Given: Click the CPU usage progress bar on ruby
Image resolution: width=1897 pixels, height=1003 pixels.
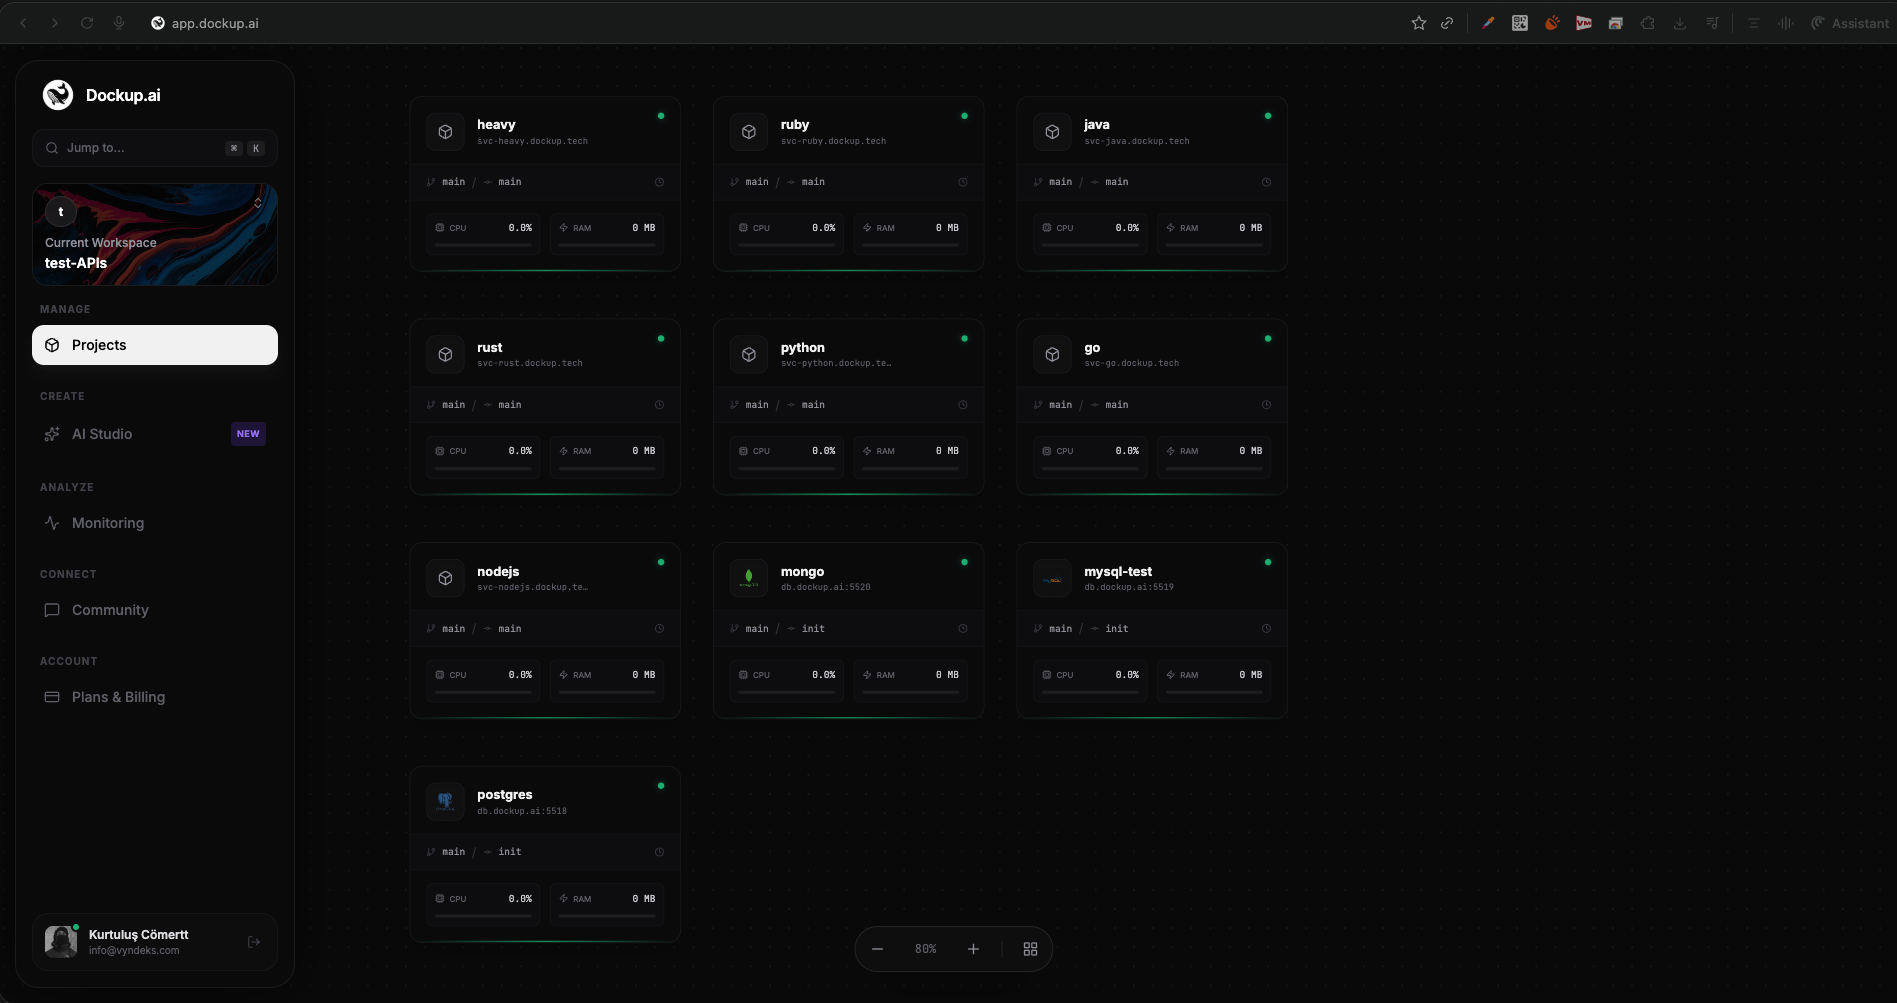Looking at the screenshot, I should [786, 247].
